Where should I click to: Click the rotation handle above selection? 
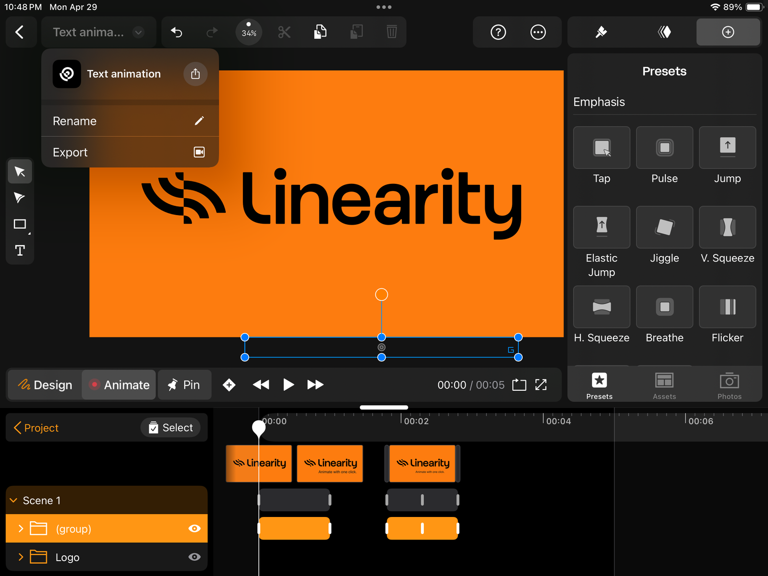point(382,294)
